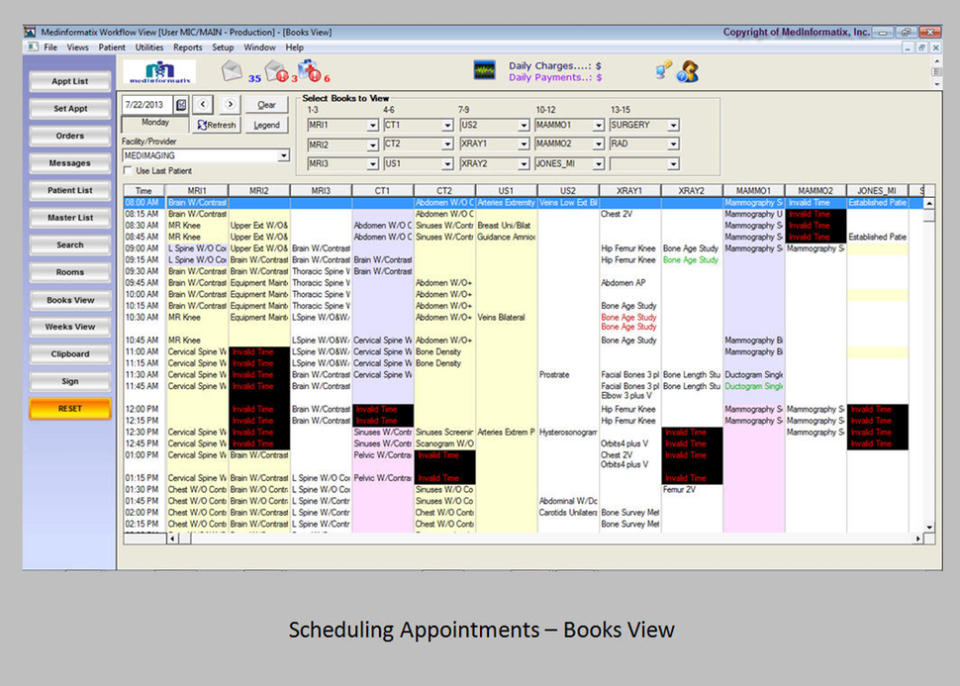Viewport: 960px width, 686px height.
Task: Click the green Daily Charges monitor icon
Action: click(x=486, y=71)
